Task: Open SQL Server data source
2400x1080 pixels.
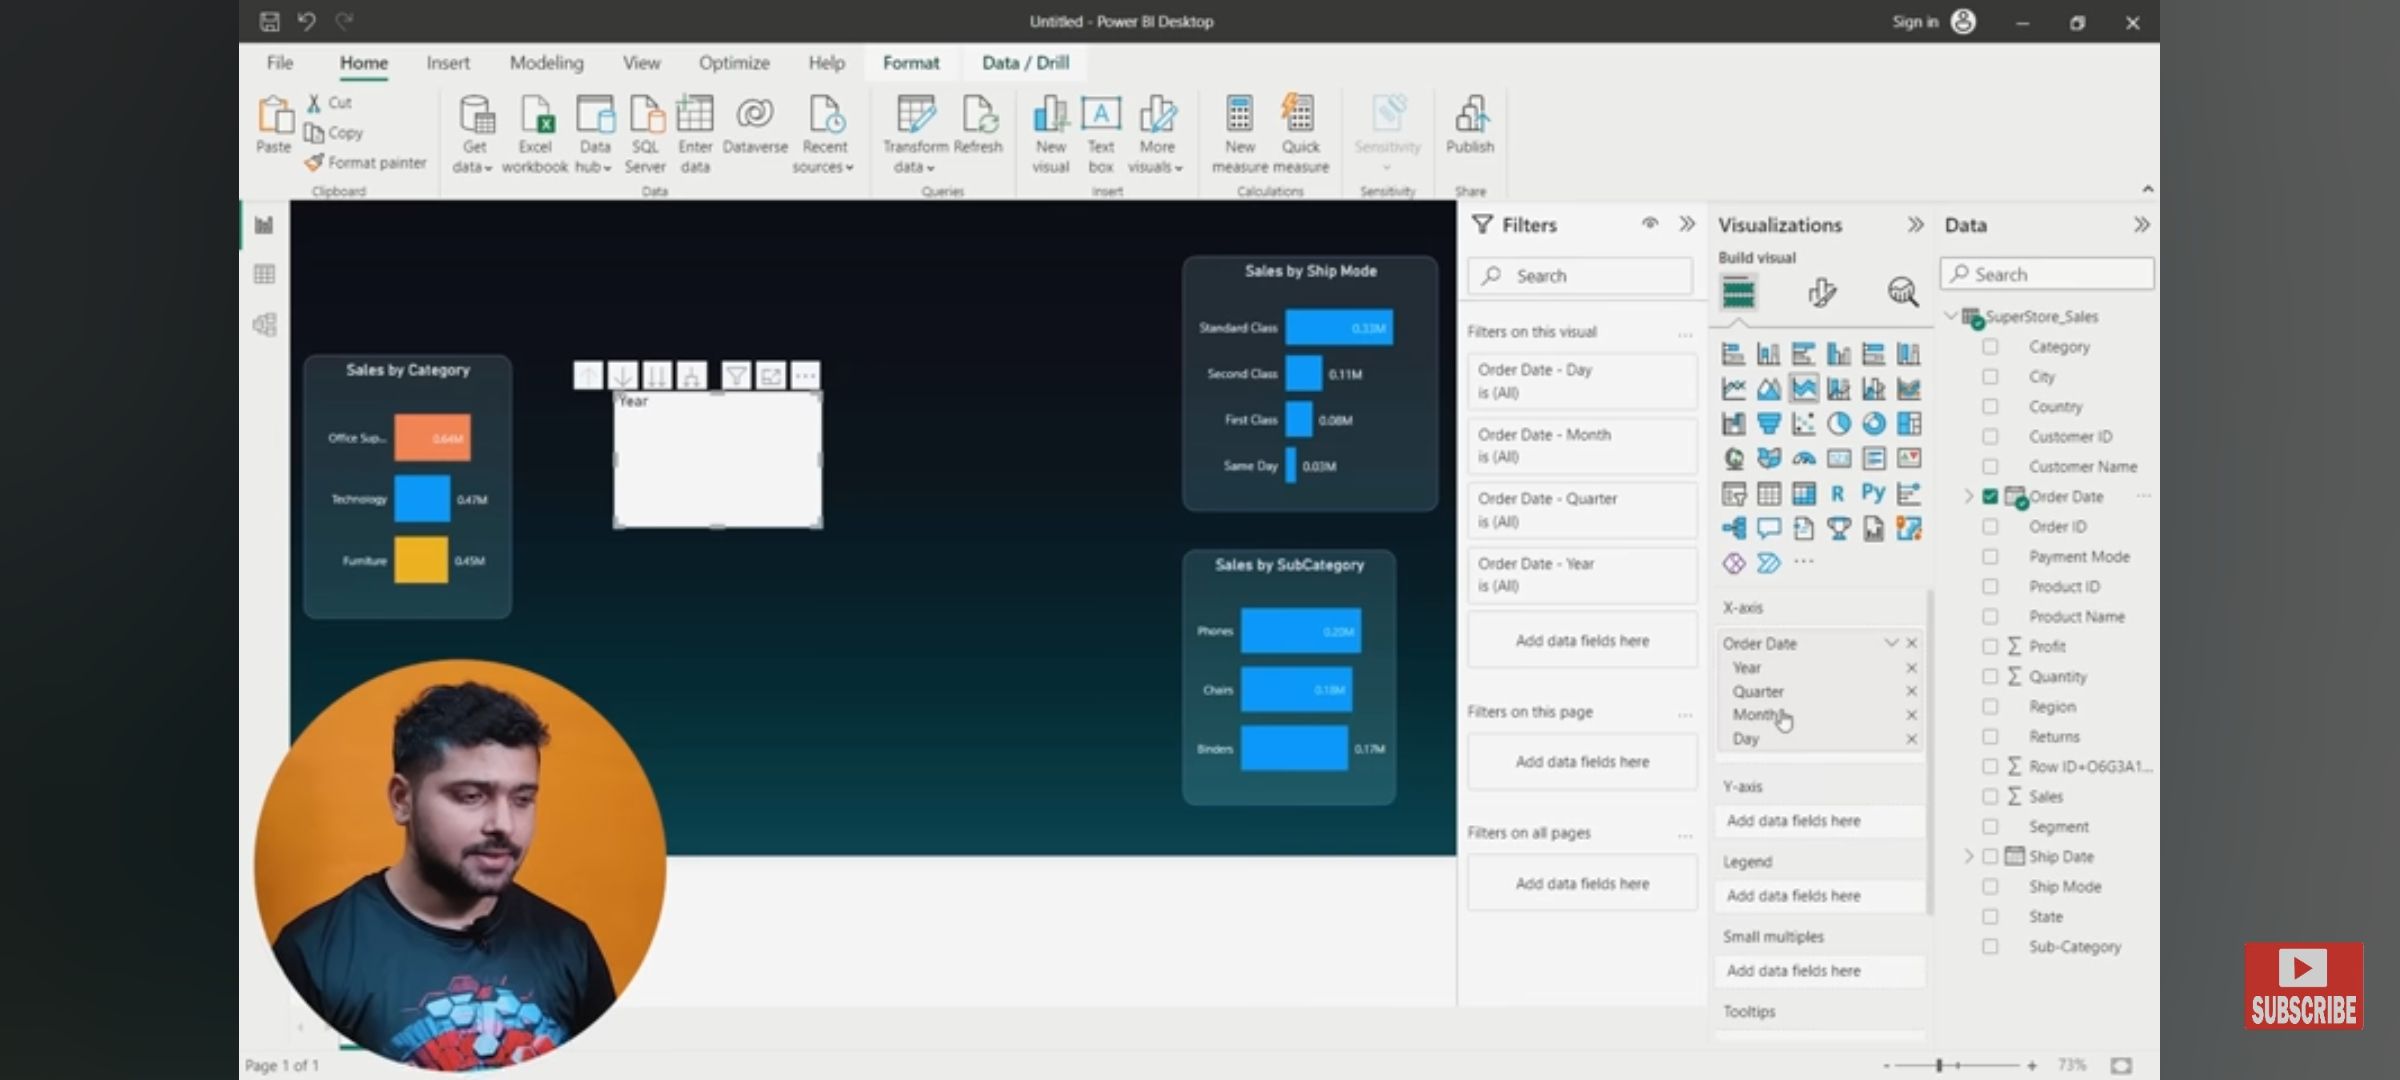Action: [x=645, y=134]
